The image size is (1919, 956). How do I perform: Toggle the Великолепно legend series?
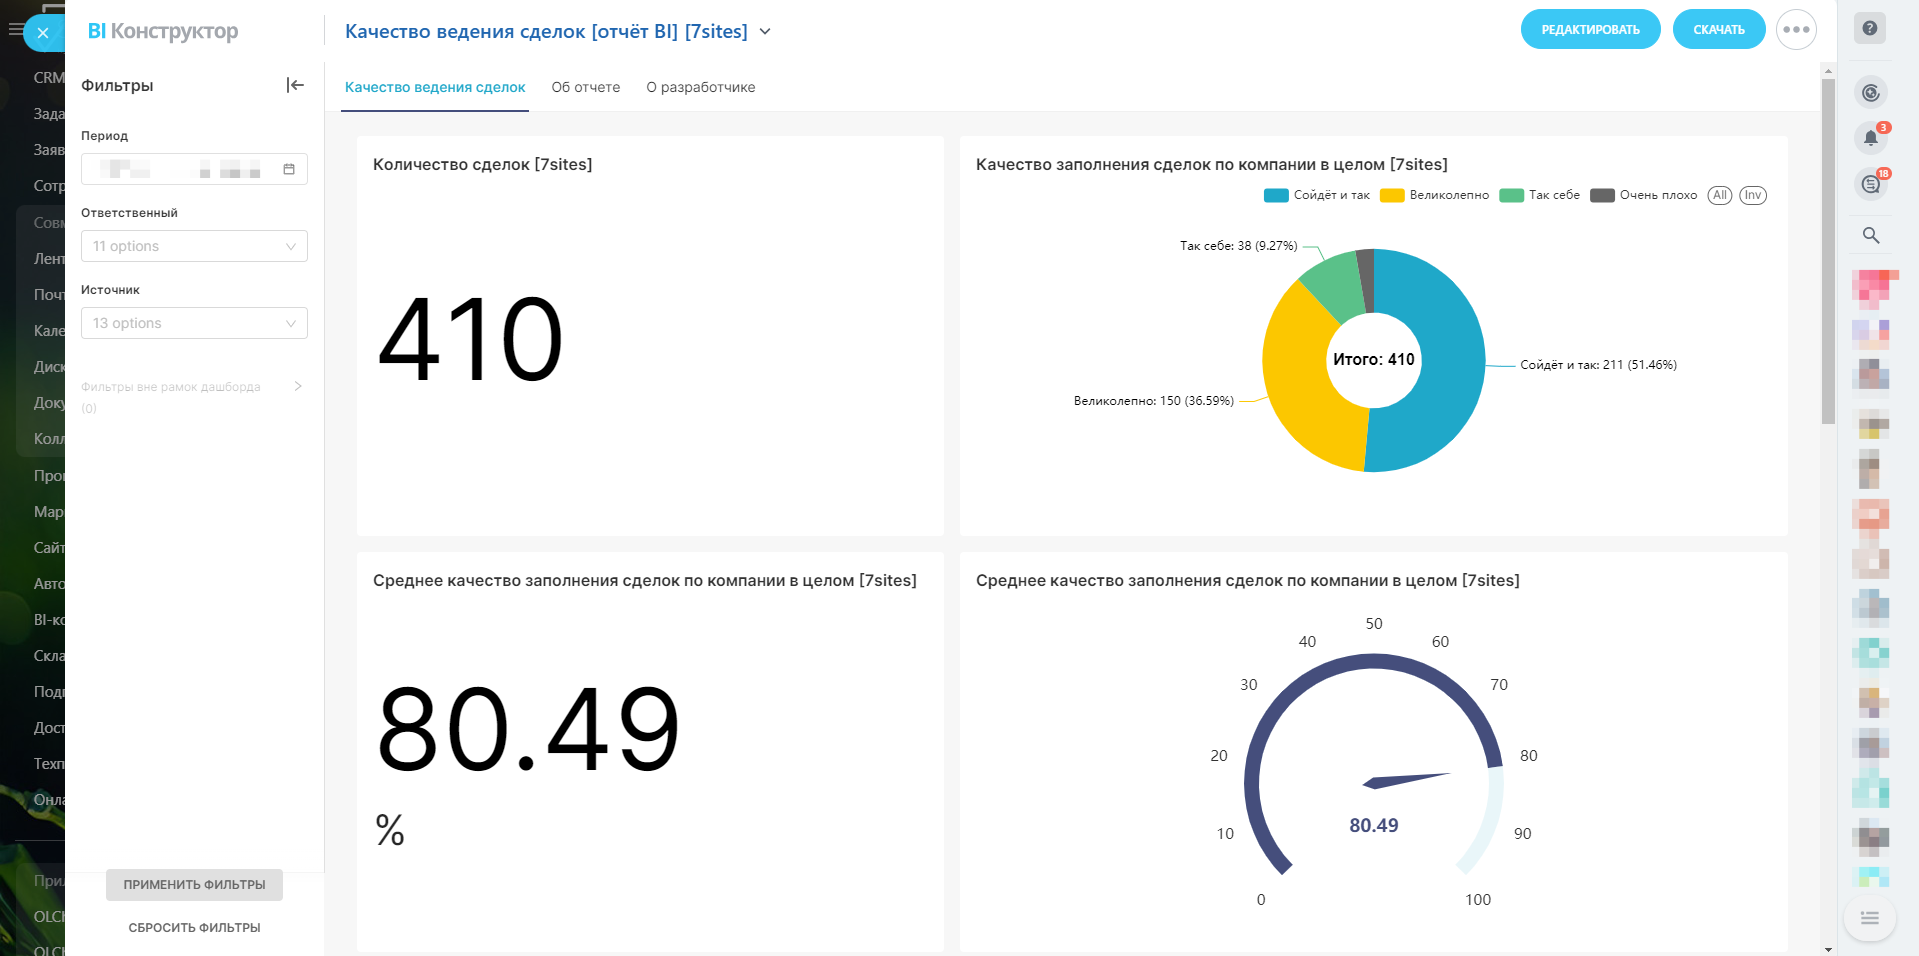click(x=1435, y=195)
